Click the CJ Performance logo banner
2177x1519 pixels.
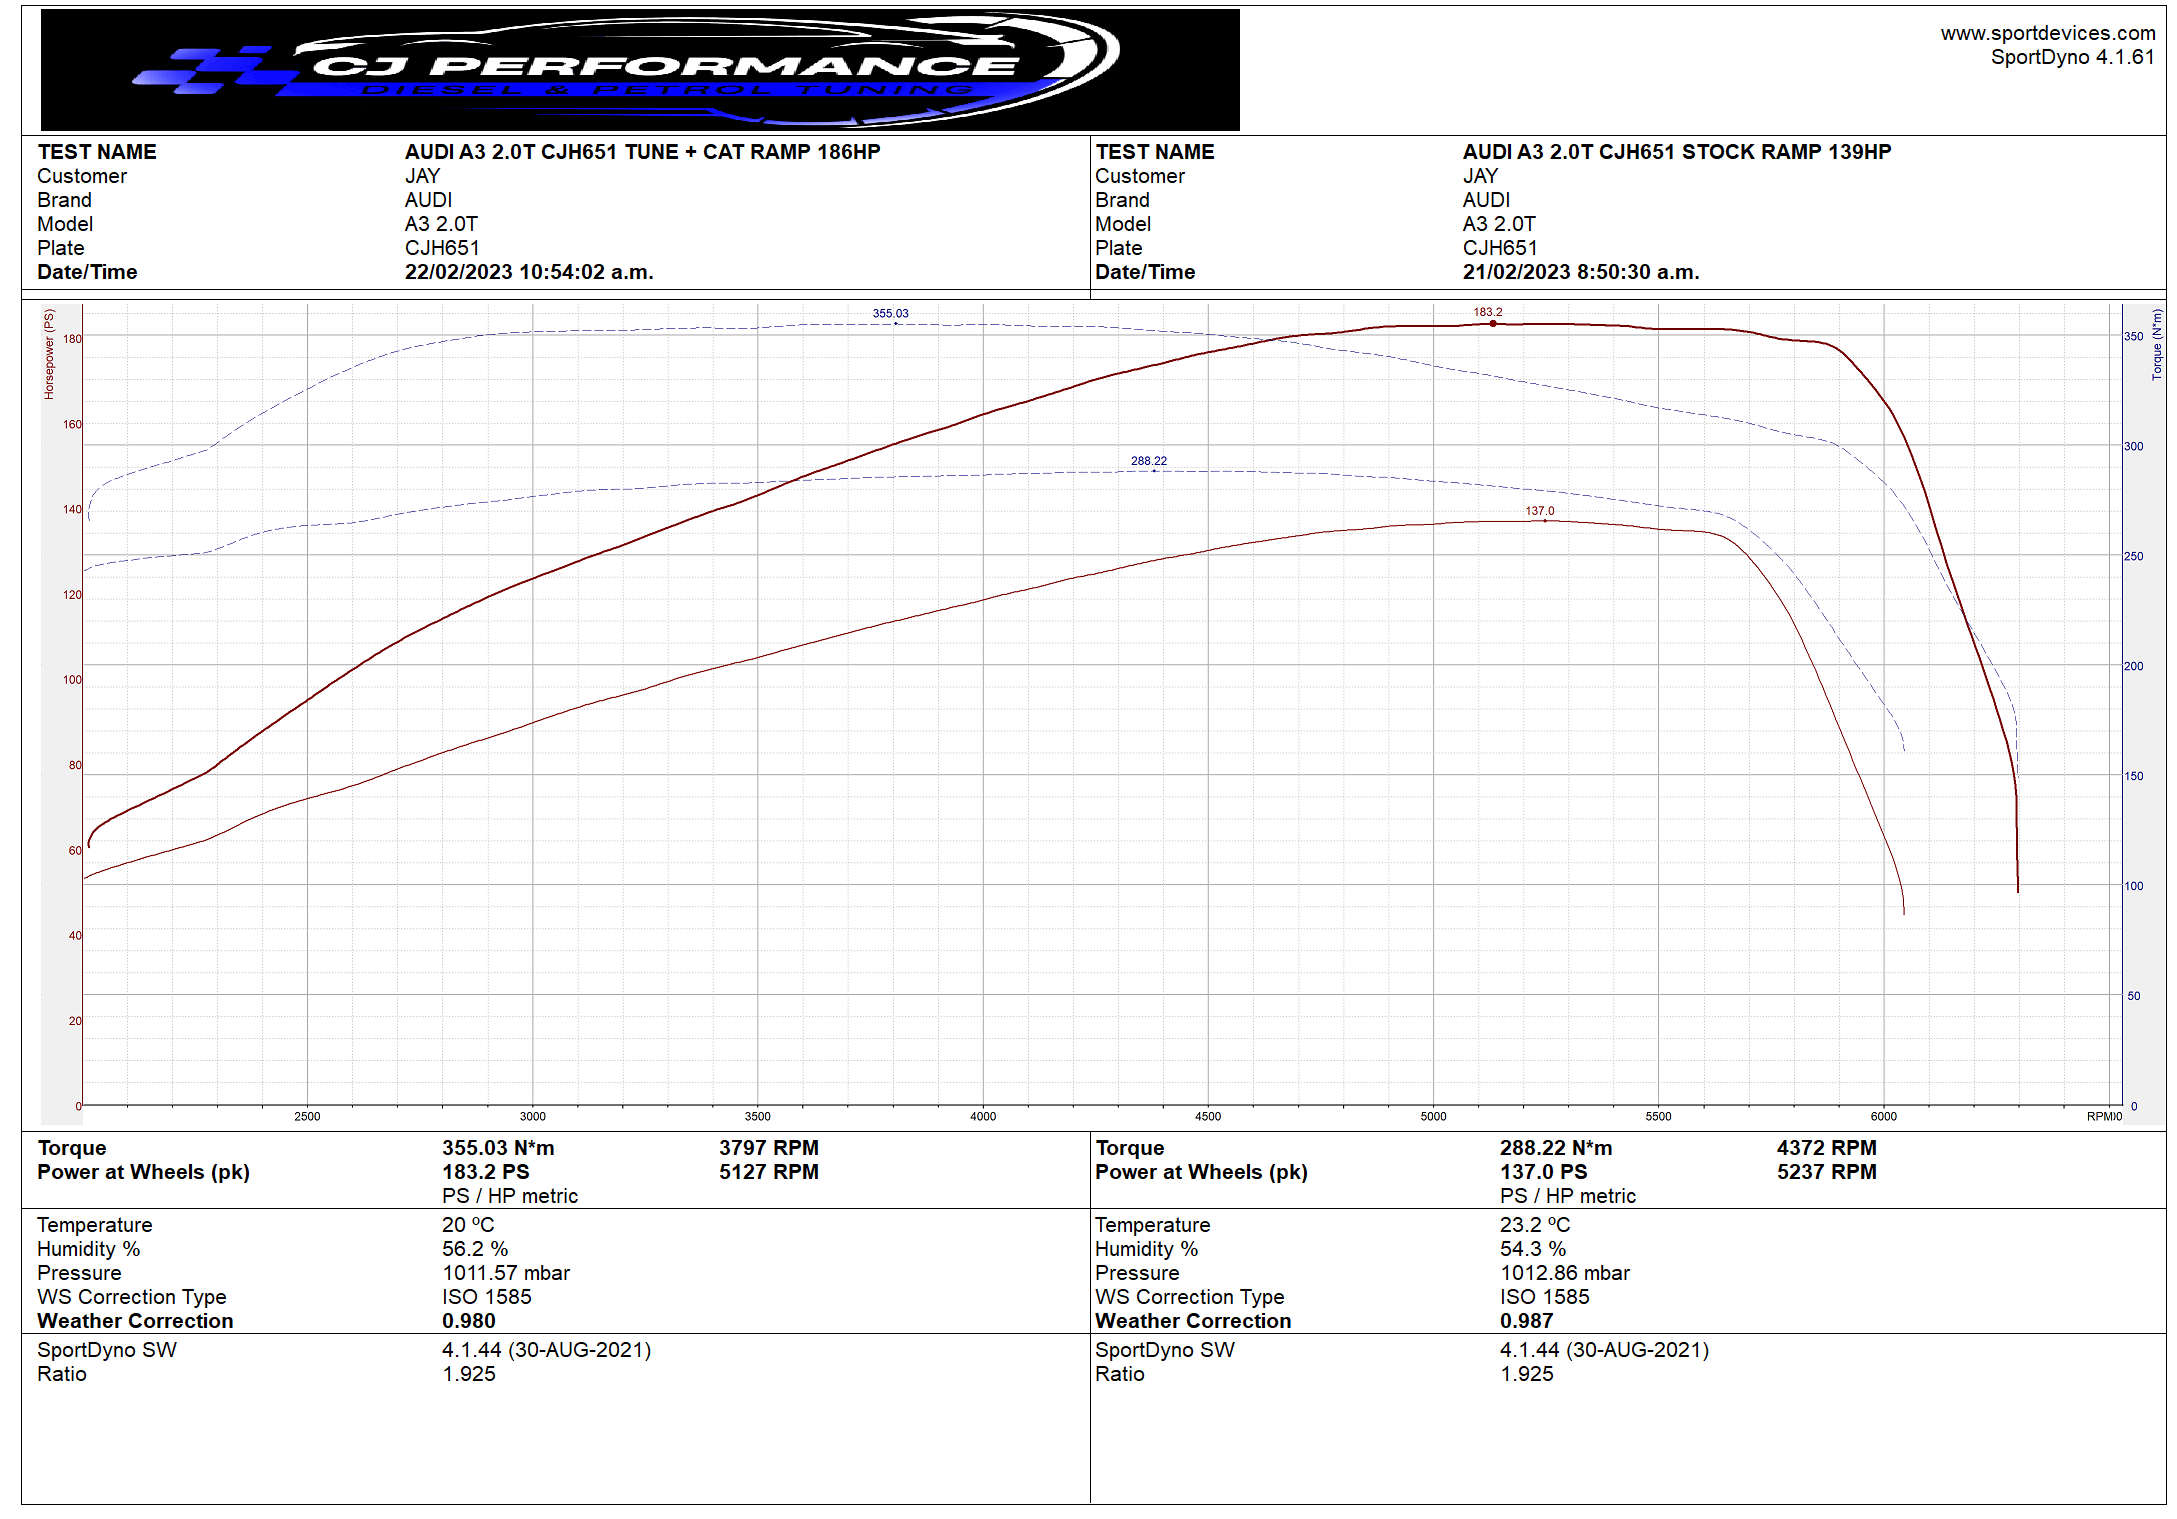pos(640,69)
